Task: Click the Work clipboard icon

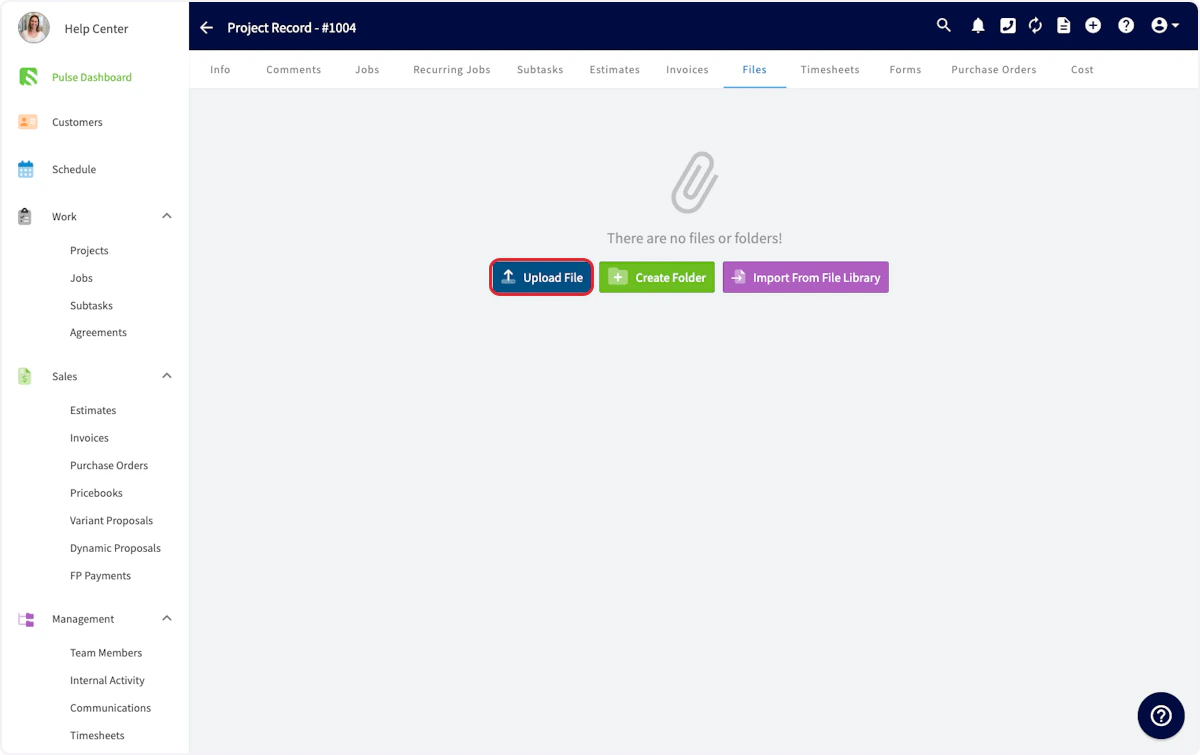Action: 26,216
